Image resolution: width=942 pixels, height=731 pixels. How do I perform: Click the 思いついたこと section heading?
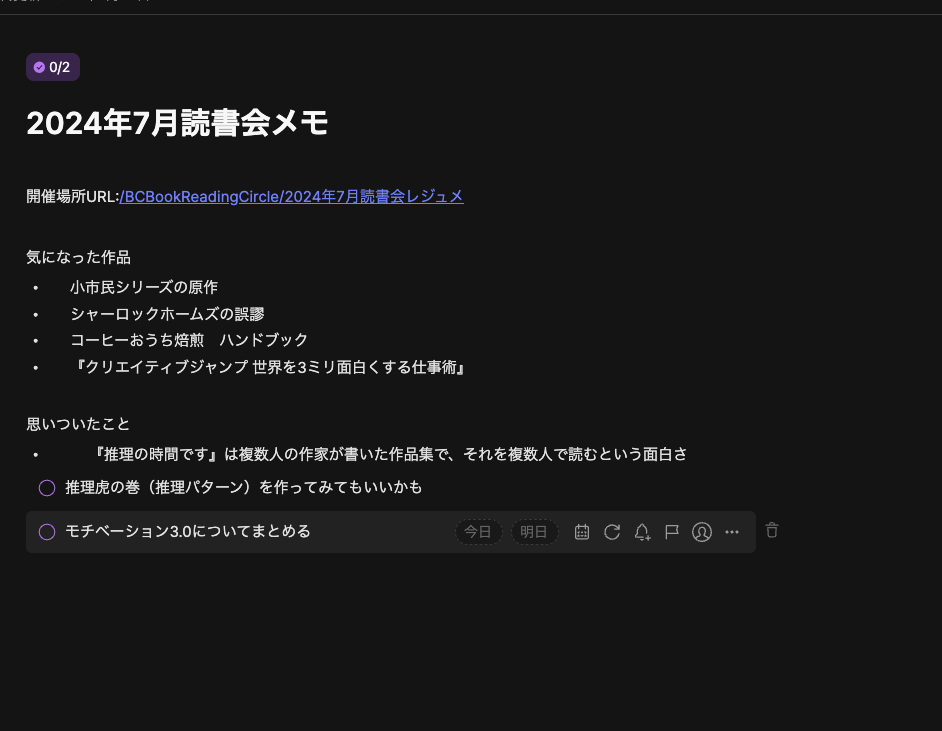coord(78,423)
